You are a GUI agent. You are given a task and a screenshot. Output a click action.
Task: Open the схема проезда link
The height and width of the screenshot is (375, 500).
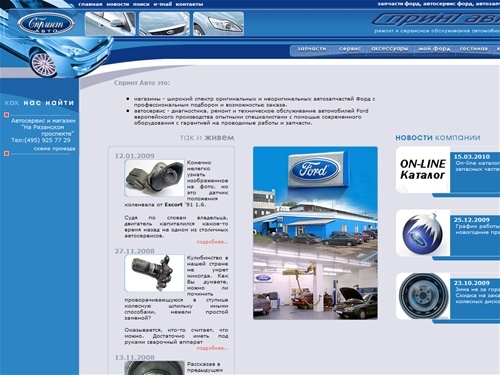coord(54,149)
